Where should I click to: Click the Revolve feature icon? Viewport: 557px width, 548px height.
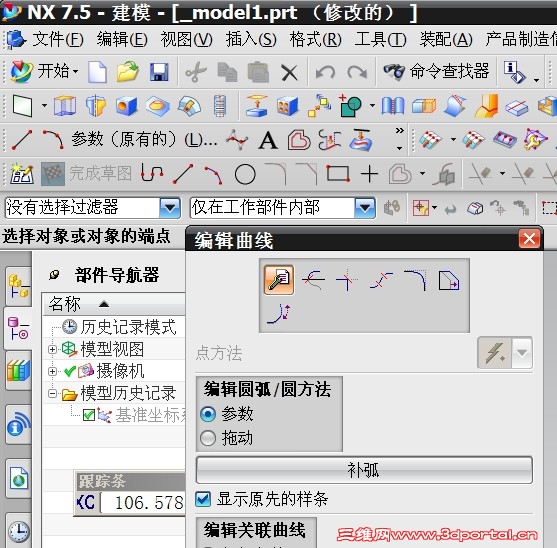[x=96, y=106]
